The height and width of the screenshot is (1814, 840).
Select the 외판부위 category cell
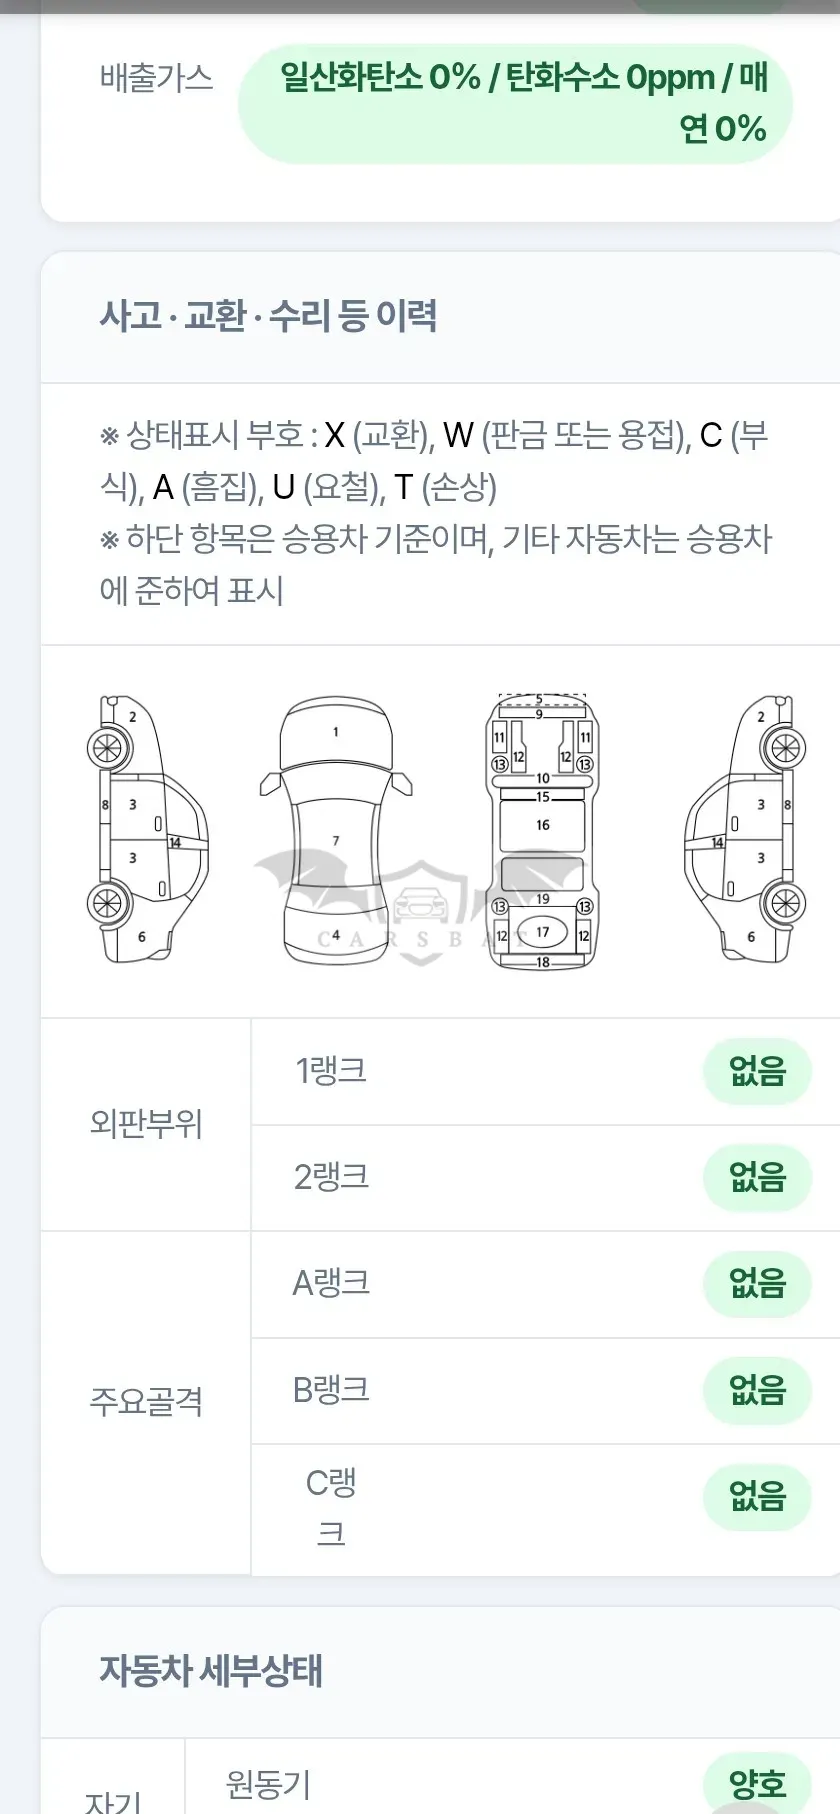(x=146, y=1124)
